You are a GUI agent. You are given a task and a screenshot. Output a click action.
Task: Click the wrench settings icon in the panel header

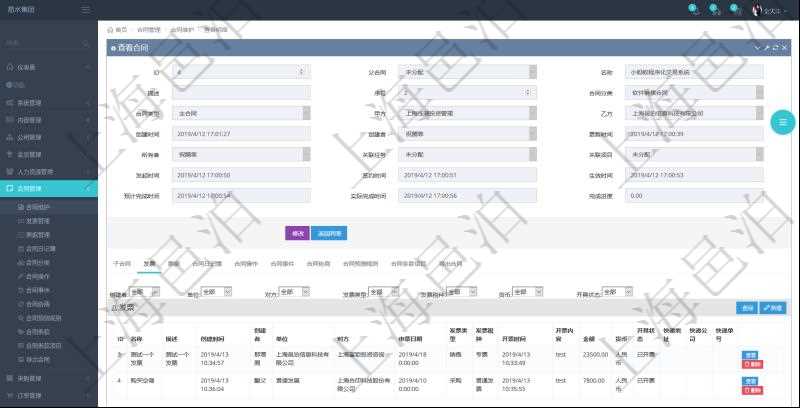click(766, 47)
